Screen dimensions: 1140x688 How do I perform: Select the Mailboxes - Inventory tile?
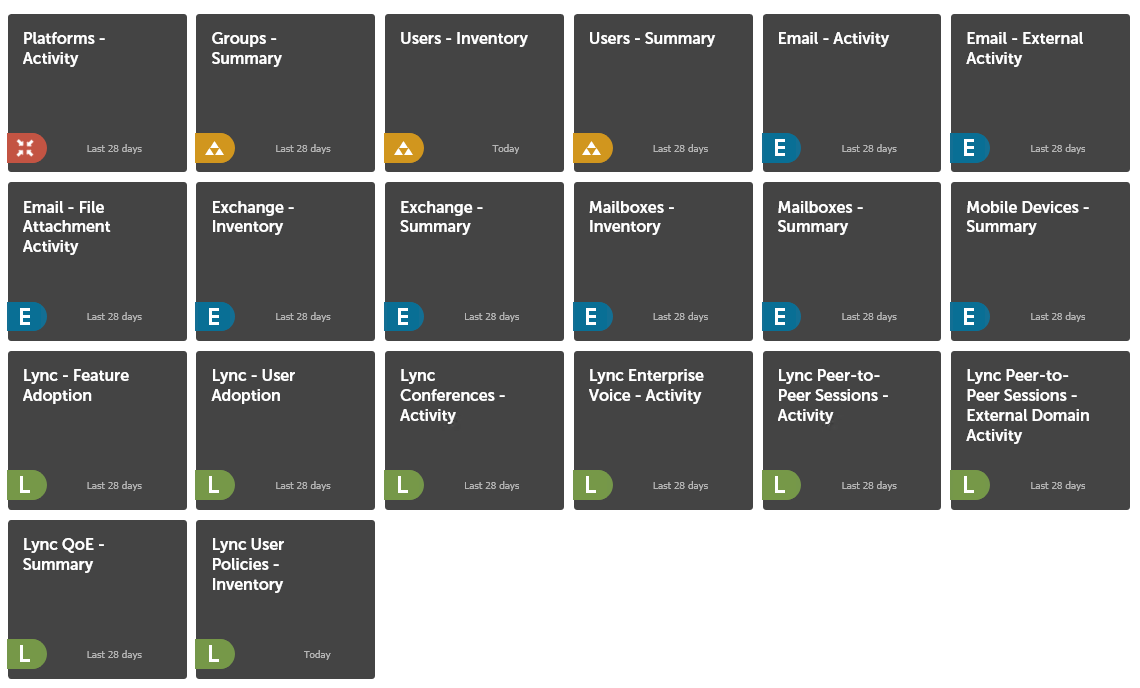pos(663,262)
